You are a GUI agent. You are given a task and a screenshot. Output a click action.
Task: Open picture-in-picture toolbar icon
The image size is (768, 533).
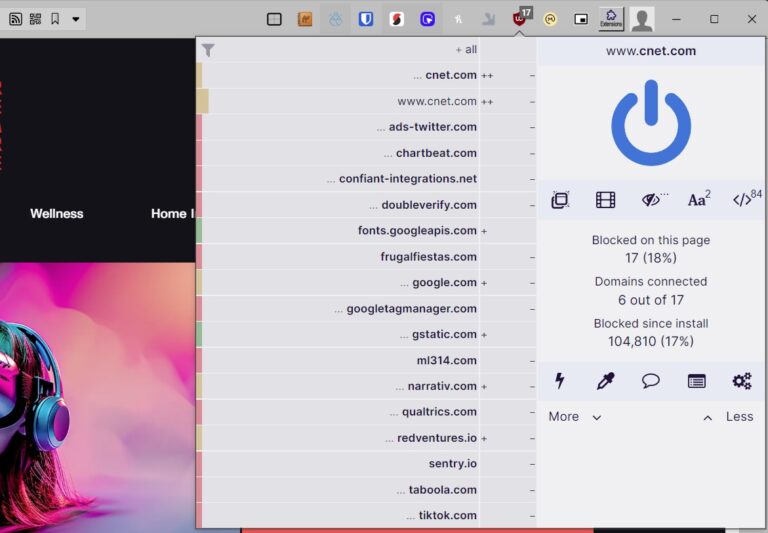(581, 19)
